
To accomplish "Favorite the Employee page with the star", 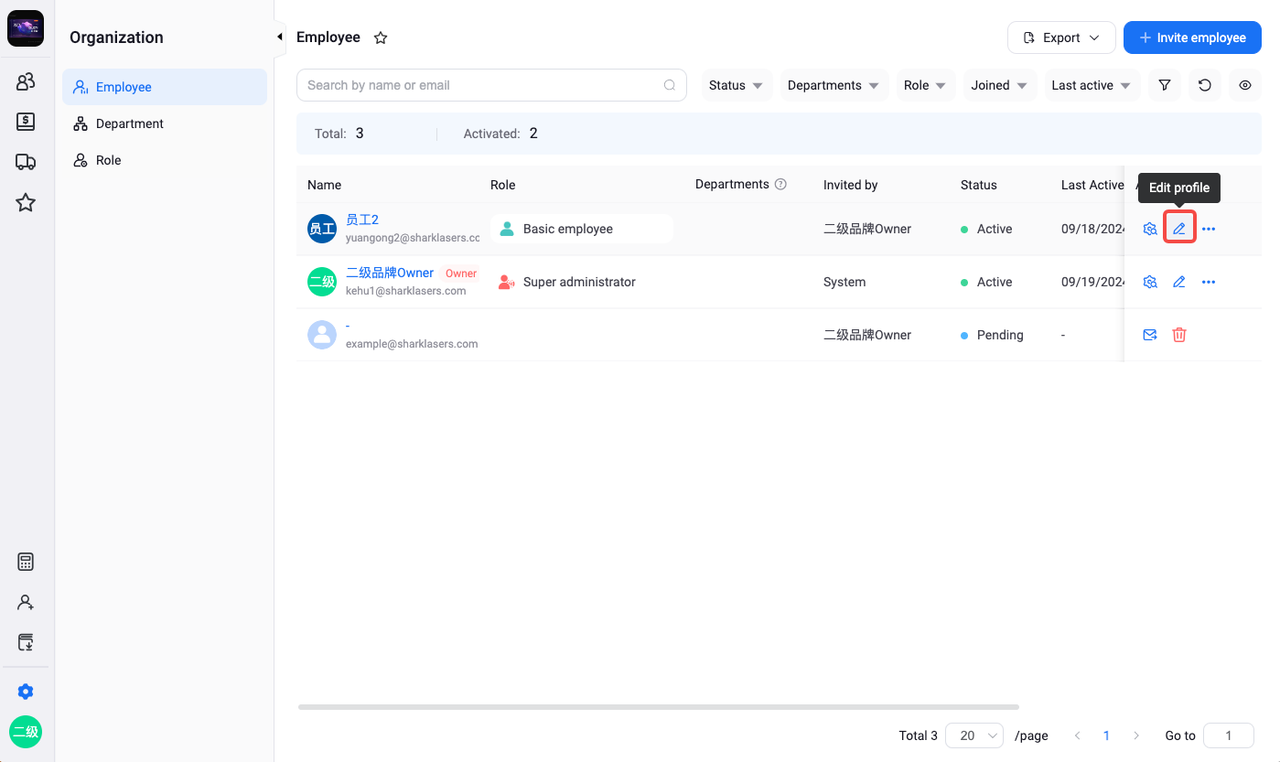I will coord(380,38).
